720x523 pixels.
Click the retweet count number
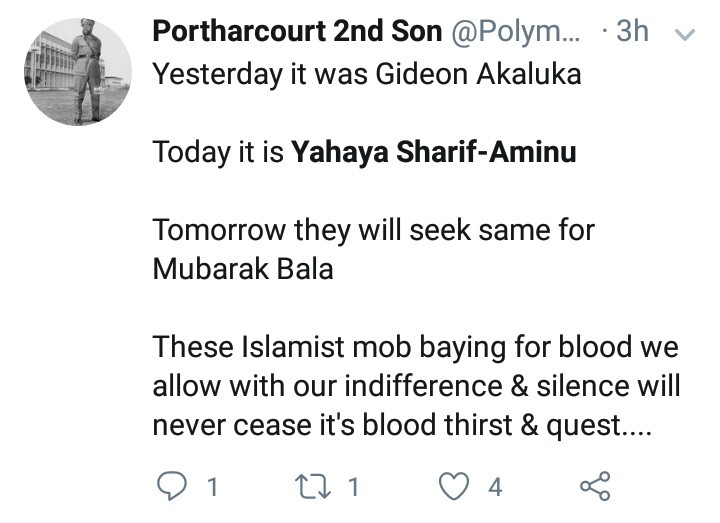pyautogui.click(x=353, y=488)
